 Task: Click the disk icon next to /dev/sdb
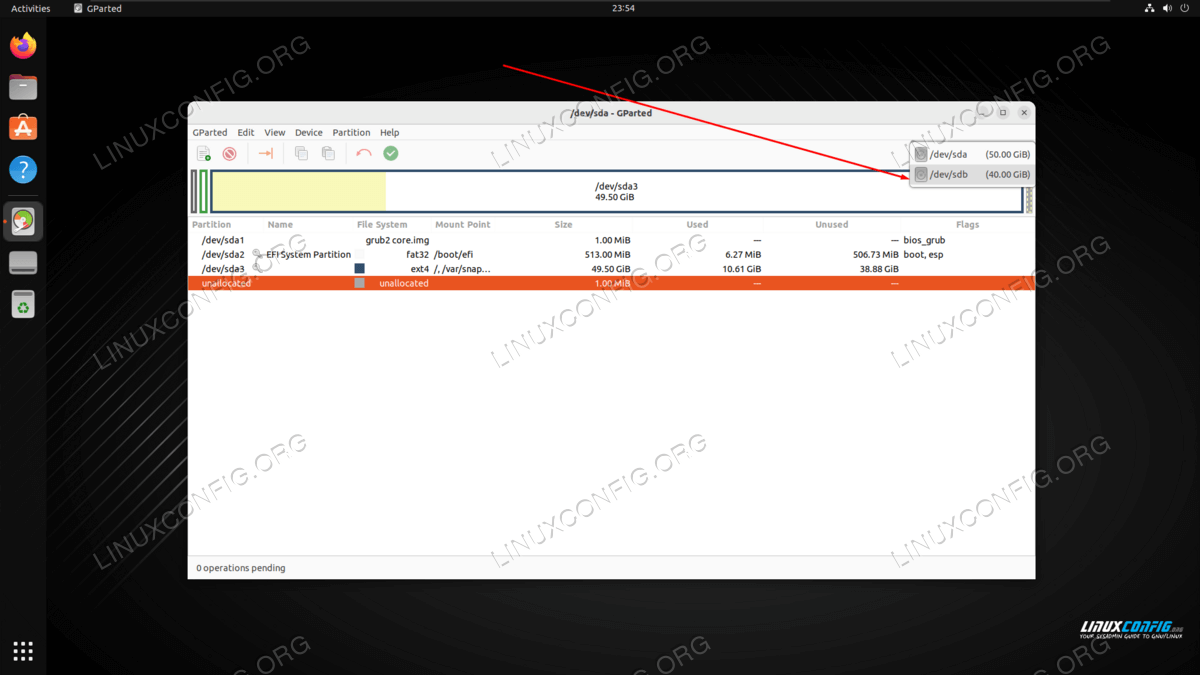coord(921,175)
